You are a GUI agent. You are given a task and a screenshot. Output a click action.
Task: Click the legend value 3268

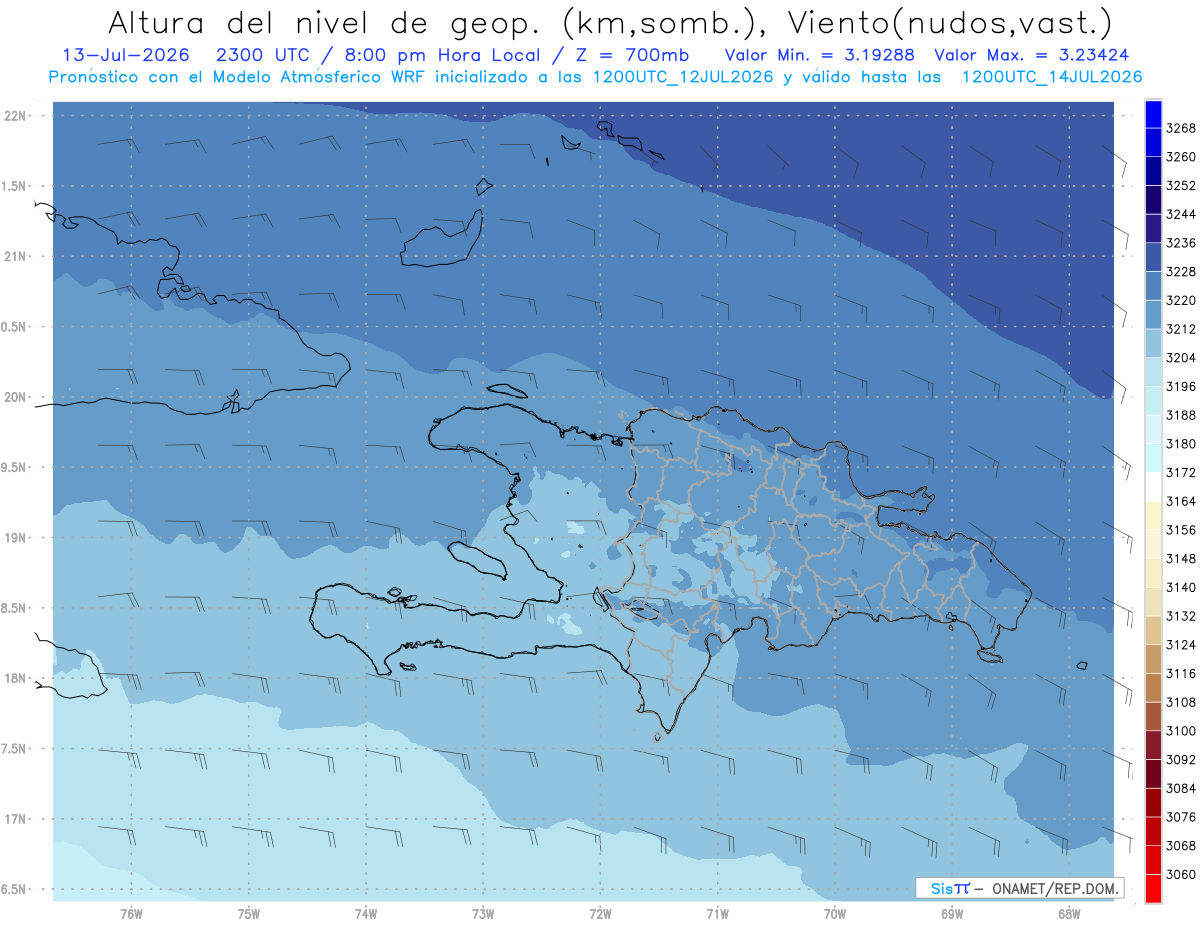click(1181, 128)
